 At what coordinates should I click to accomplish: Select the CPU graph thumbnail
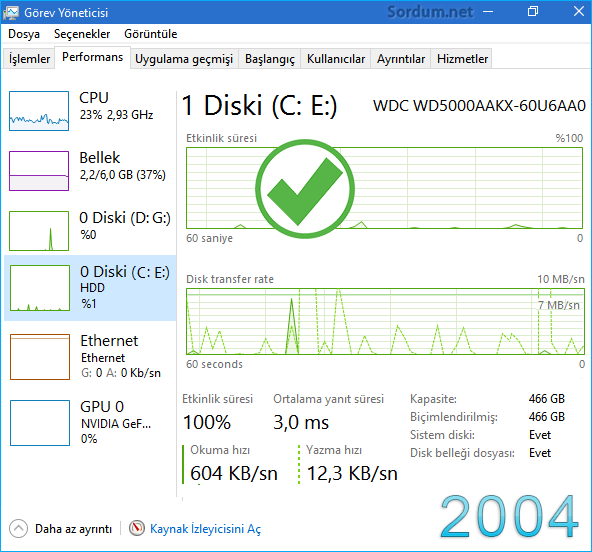(39, 111)
